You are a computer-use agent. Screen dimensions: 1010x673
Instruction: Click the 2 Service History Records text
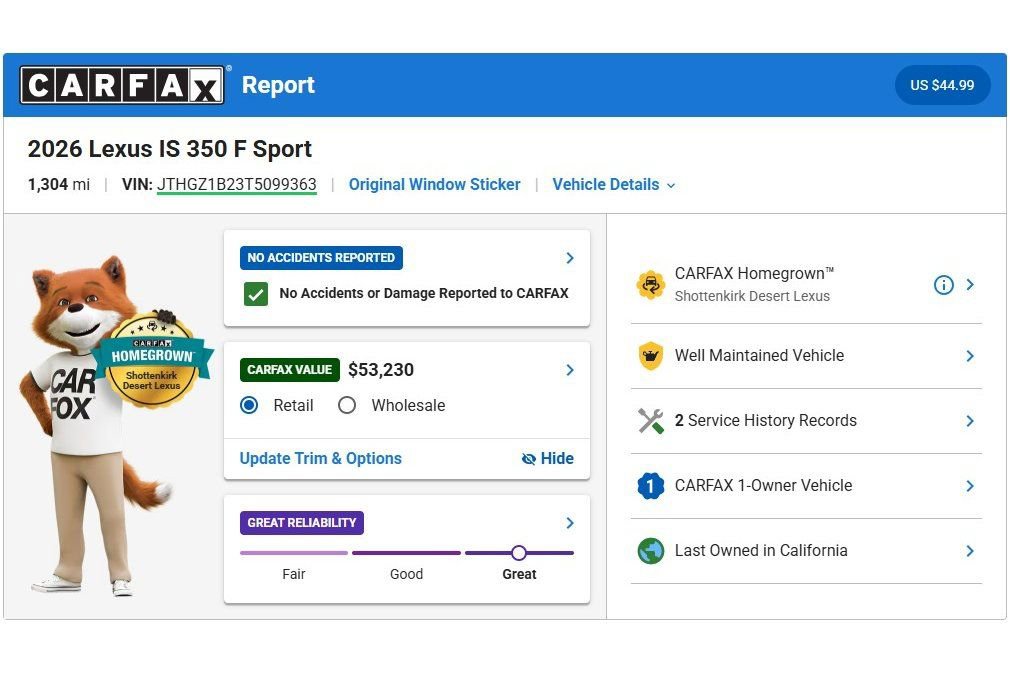pos(766,421)
